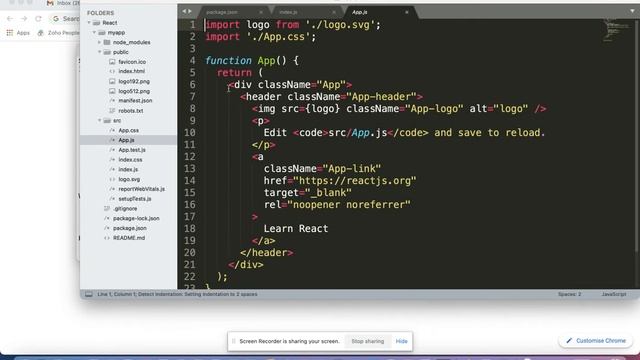Open the Zoho People bookmark
This screenshot has height=360, width=640.
tap(58, 33)
